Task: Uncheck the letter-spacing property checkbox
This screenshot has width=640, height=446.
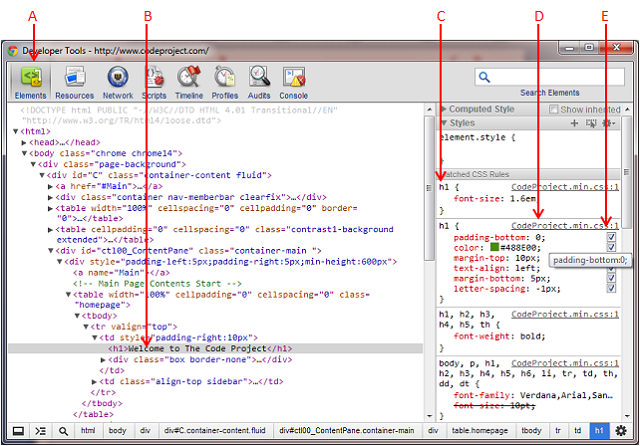Action: [611, 288]
